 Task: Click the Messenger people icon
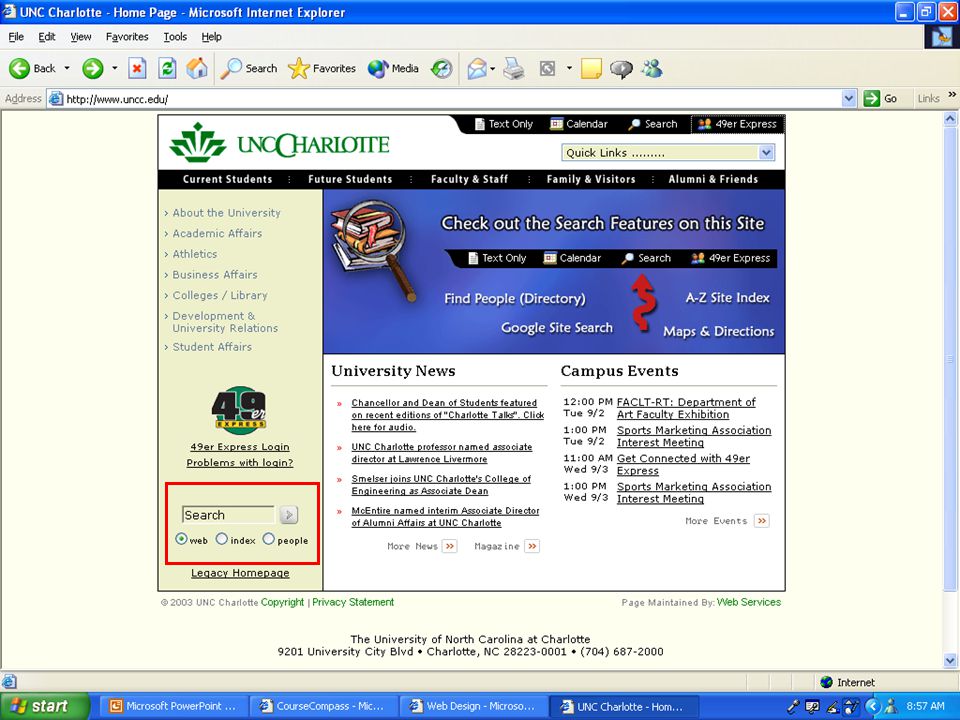652,68
